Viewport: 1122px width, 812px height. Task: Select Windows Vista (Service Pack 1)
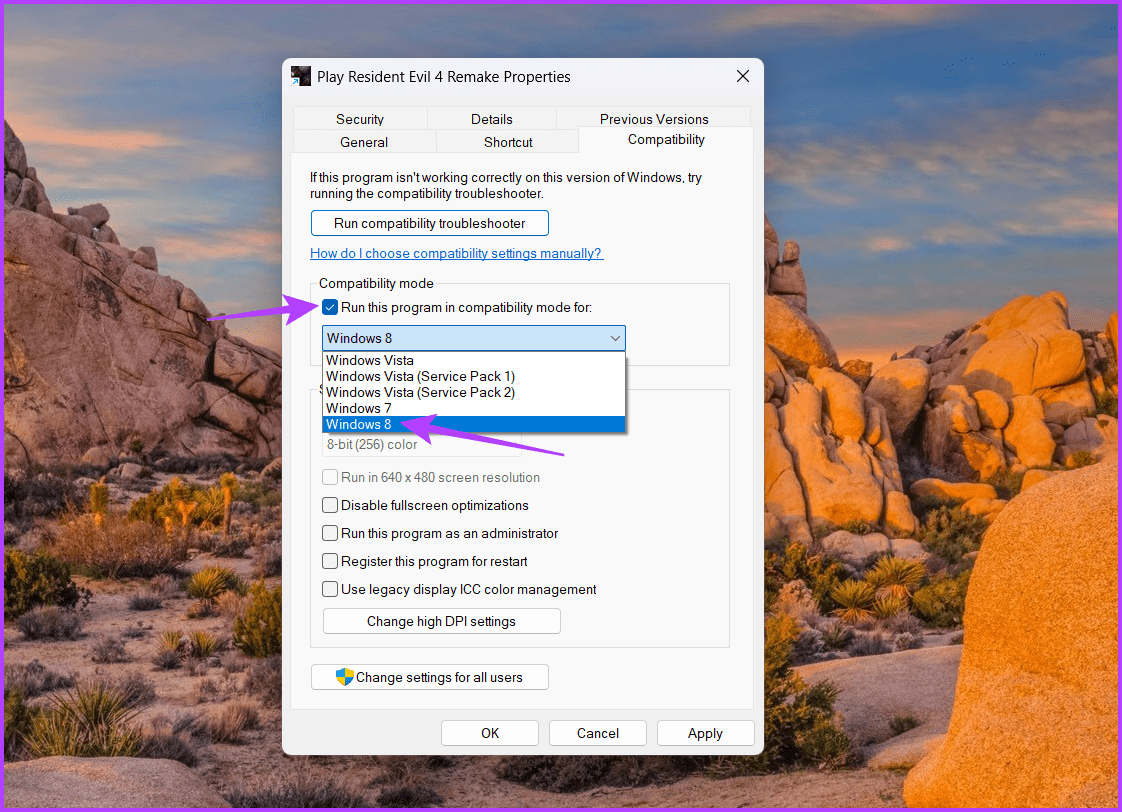point(474,376)
